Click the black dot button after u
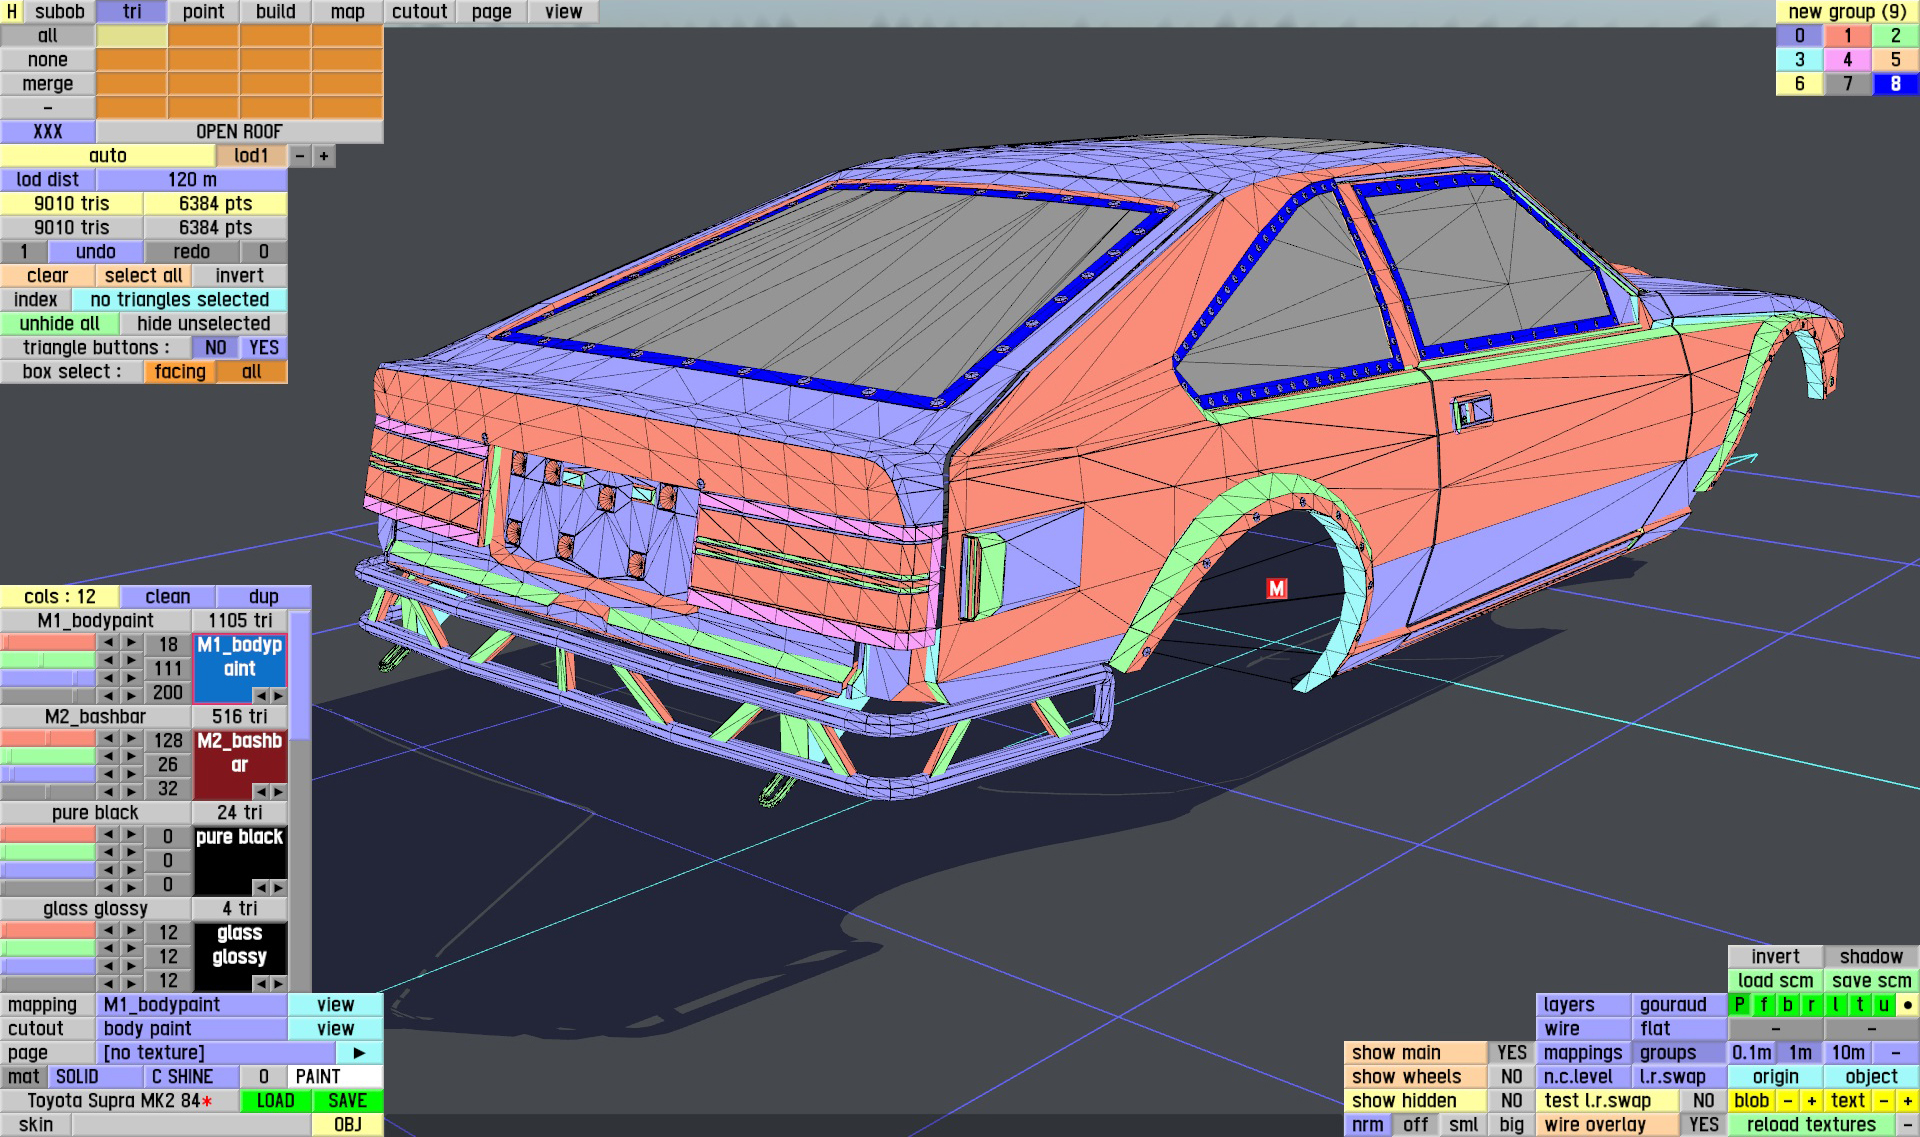Viewport: 1920px width, 1137px height. click(x=1907, y=1005)
